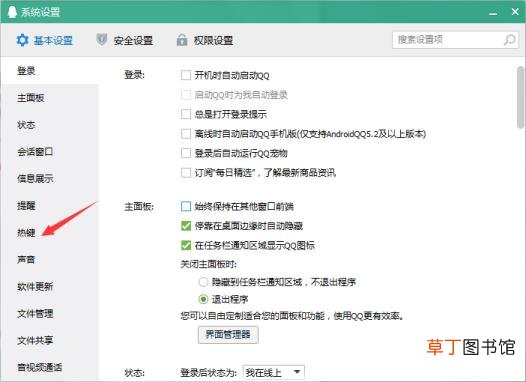Image resolution: width=526 pixels, height=382 pixels.
Task: Open 音视频通话 in sidebar
Action: point(50,367)
